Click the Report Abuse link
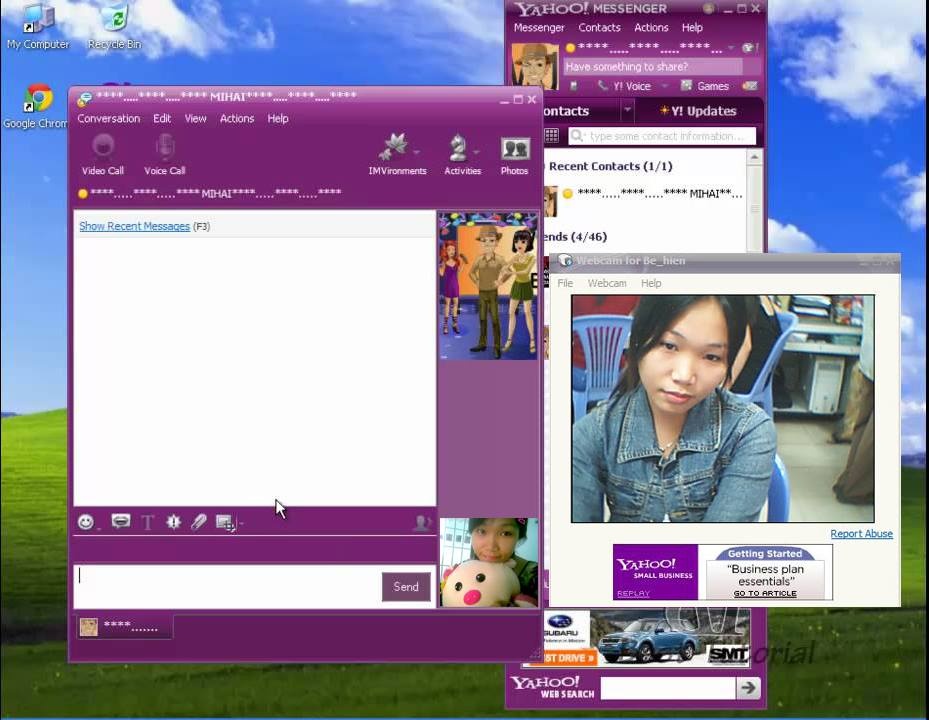929x720 pixels. click(861, 533)
